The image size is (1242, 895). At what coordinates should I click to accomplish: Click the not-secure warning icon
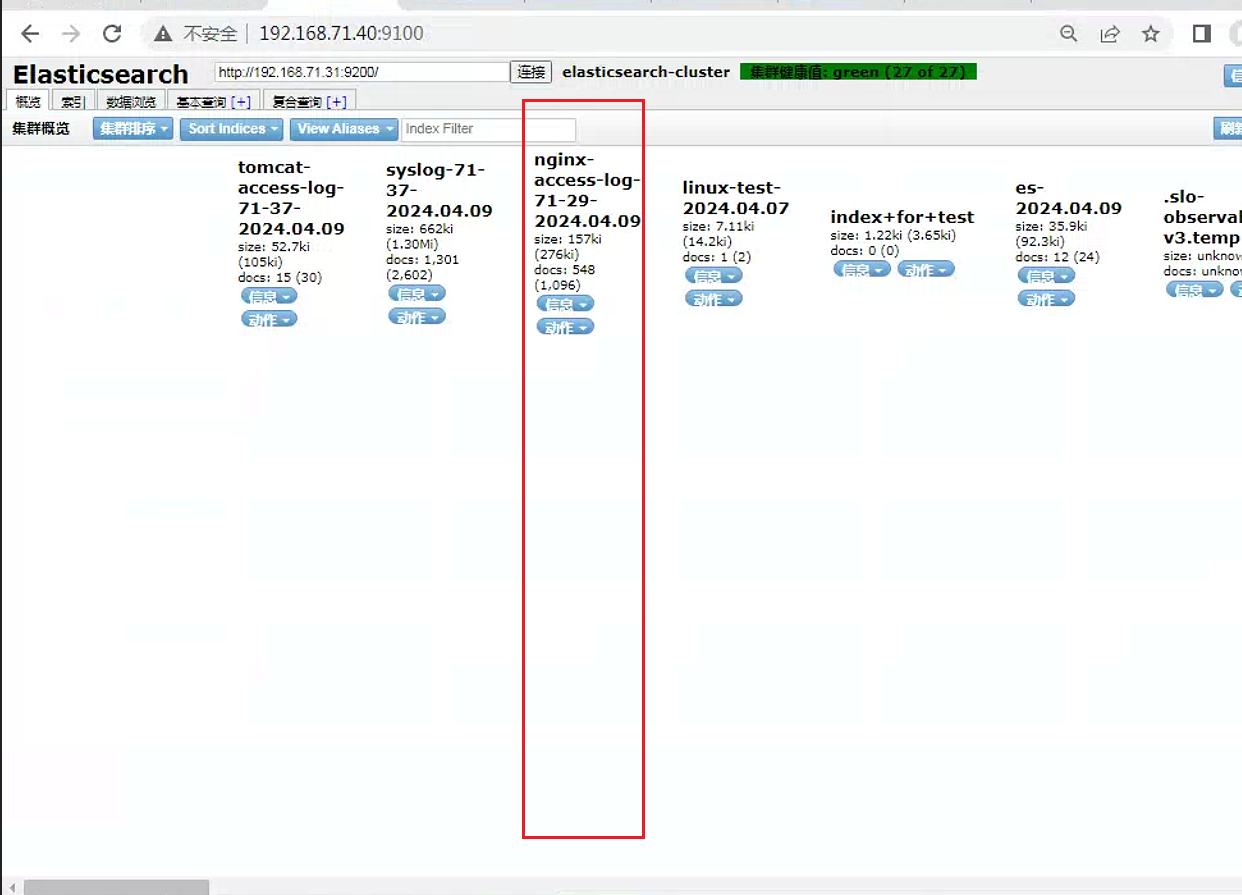pos(163,34)
